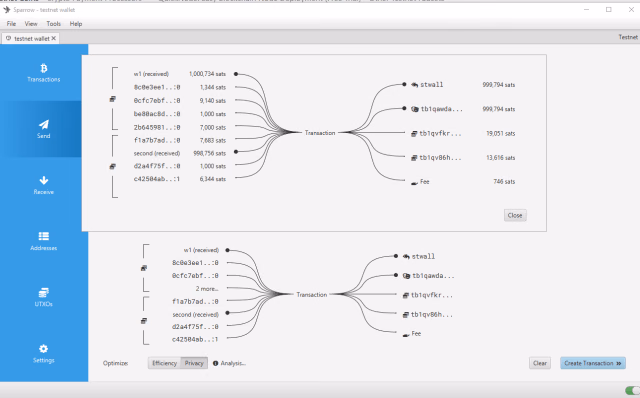Screen dimensions: 640x398
Task: Select Privacy optimization
Action: click(x=194, y=363)
